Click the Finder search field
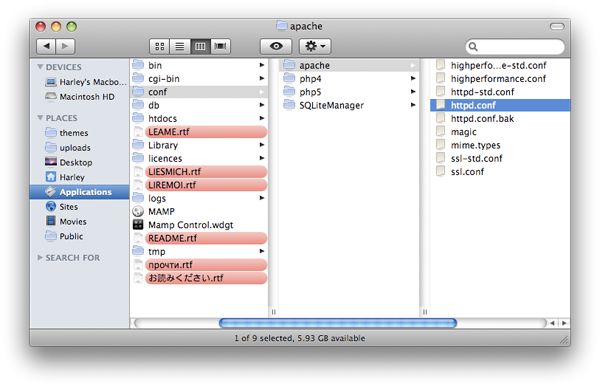Image resolution: width=600 pixels, height=387 pixels. pos(515,47)
